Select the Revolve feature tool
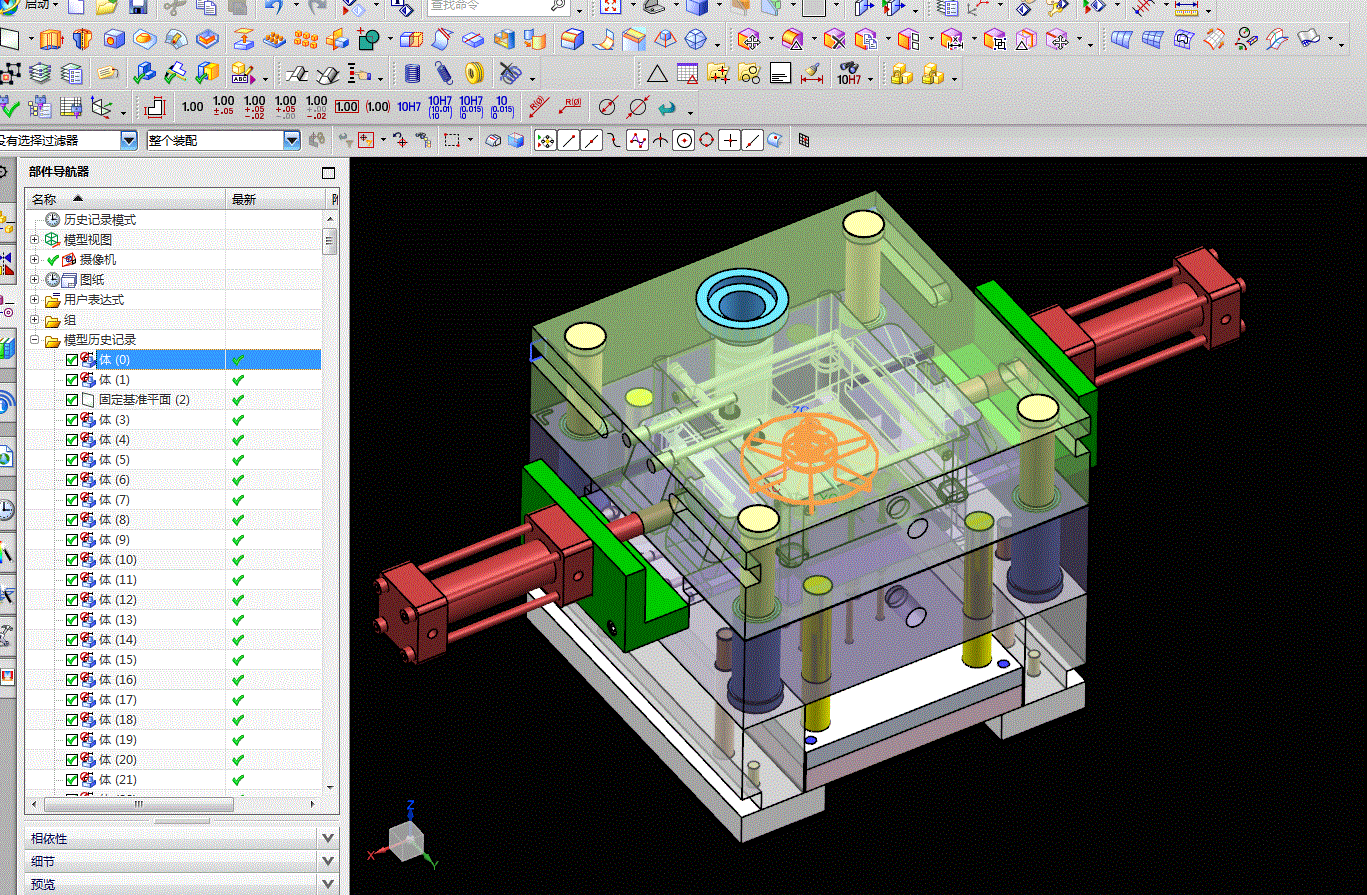 (82, 40)
